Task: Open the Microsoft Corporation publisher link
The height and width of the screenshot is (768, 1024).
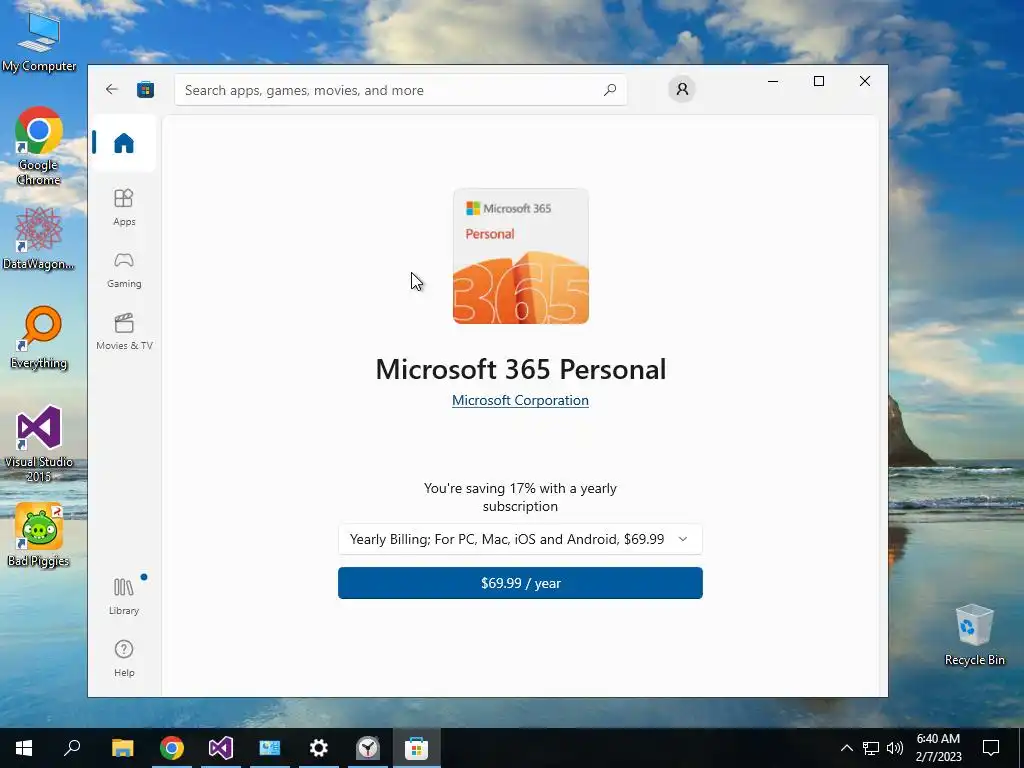Action: point(520,400)
